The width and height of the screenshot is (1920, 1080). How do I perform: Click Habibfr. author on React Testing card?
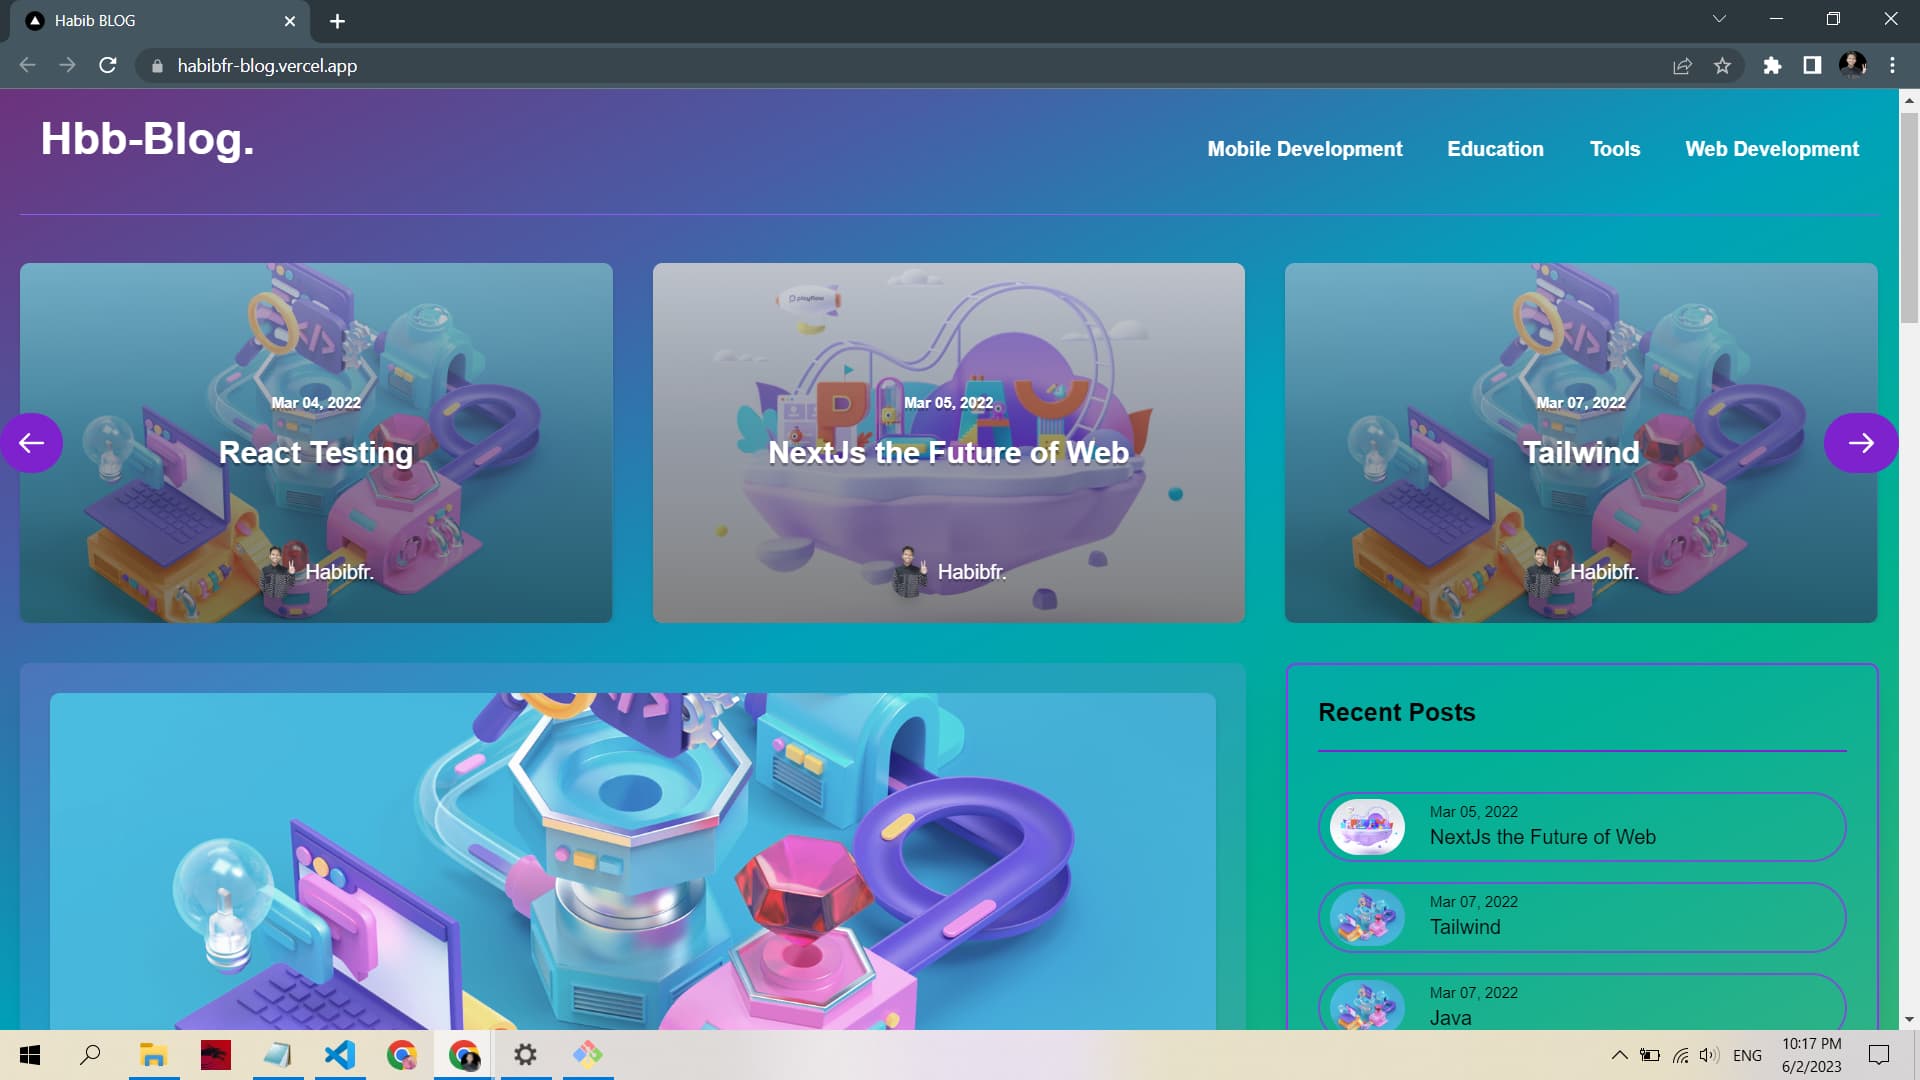click(x=339, y=572)
